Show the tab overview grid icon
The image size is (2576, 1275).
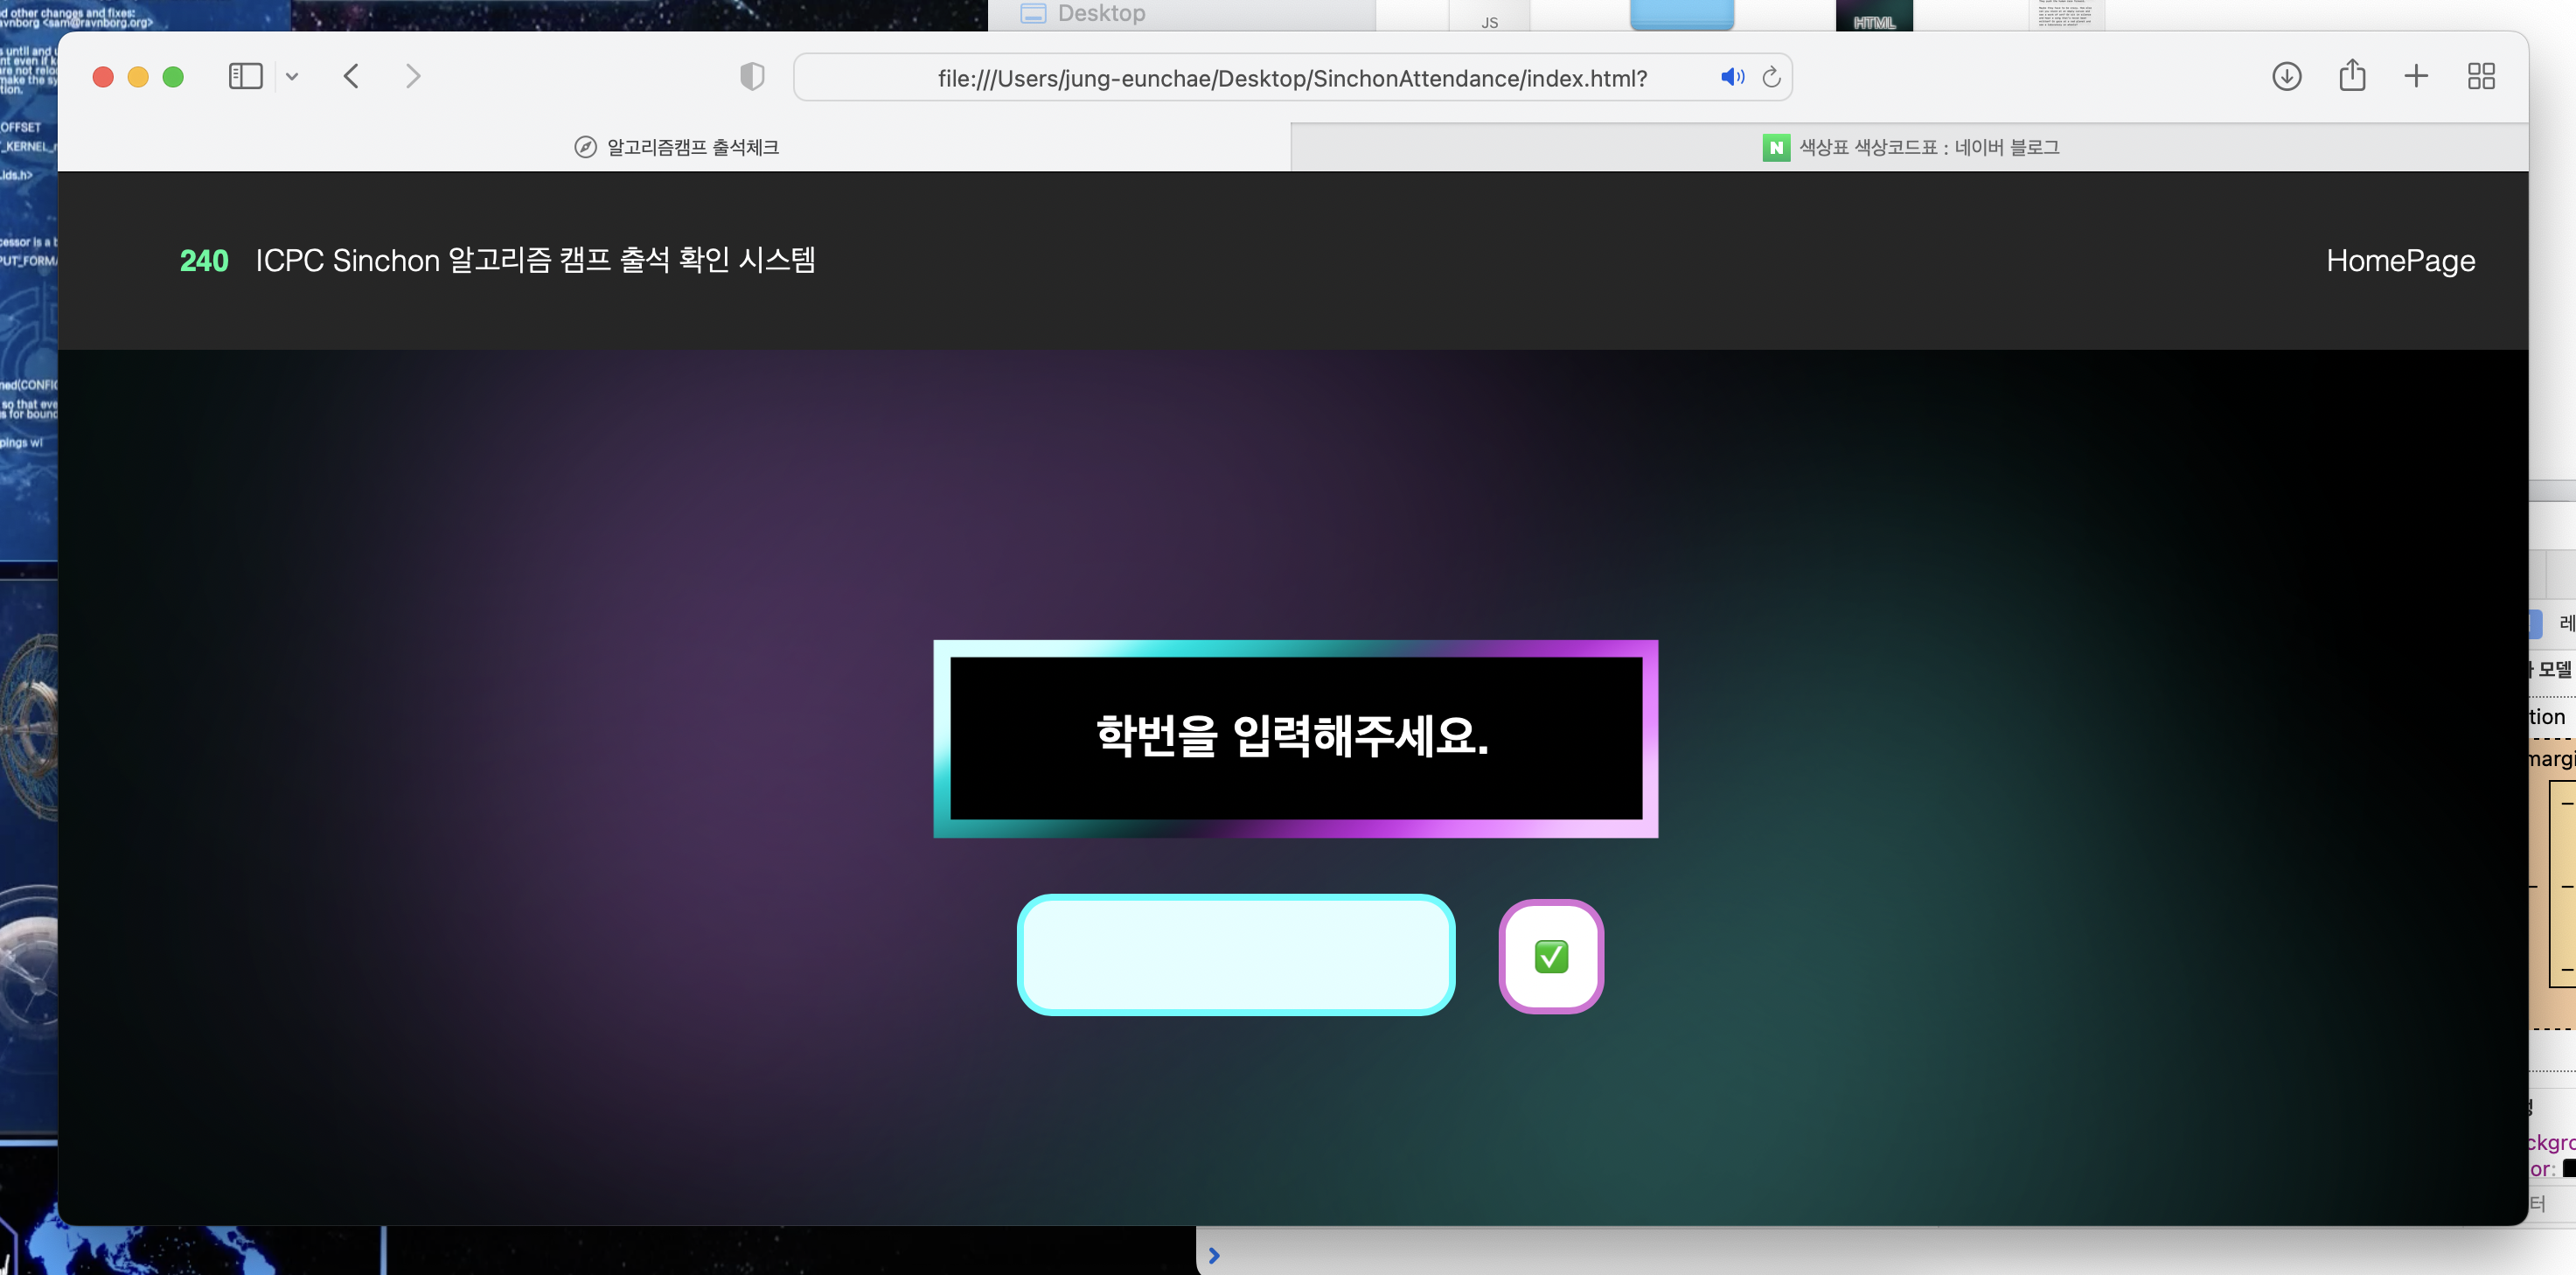point(2481,76)
